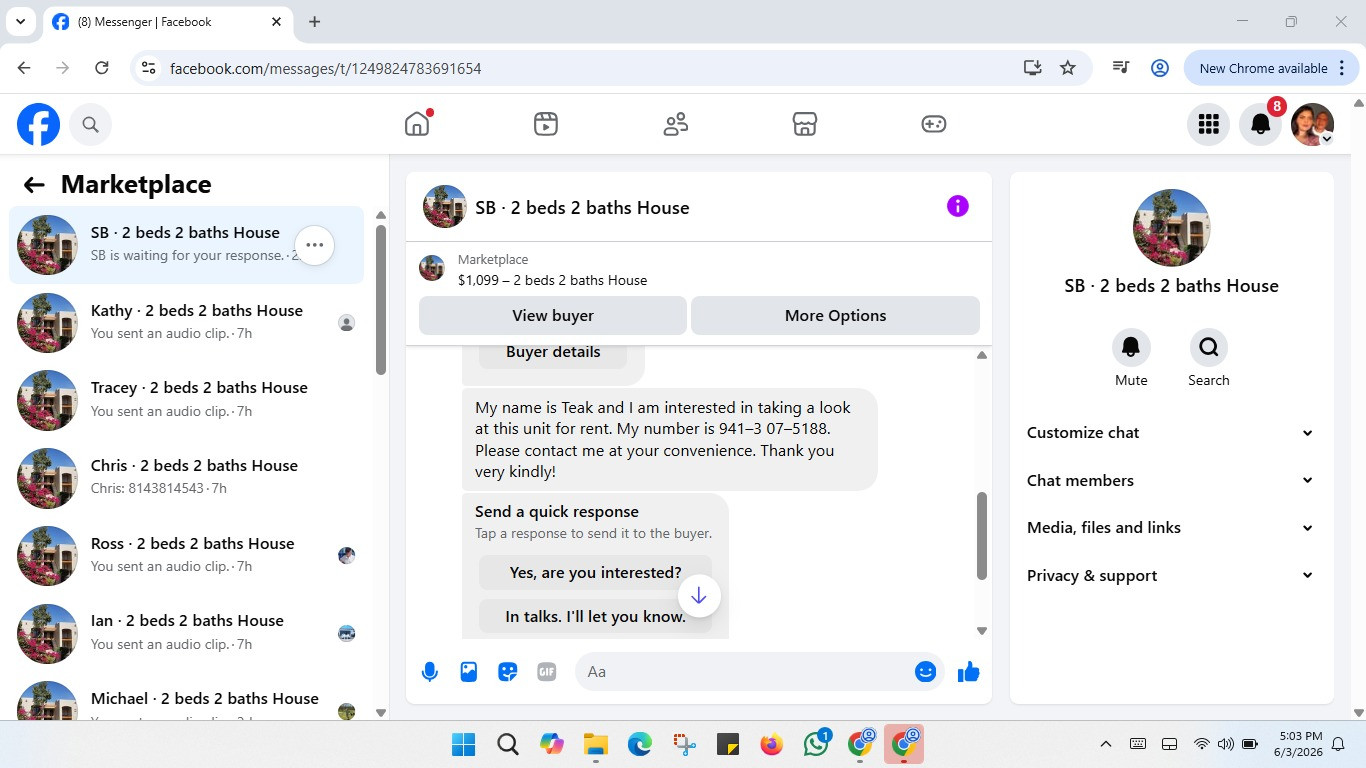Open the Windows Start menu
1366x768 pixels.
(464, 744)
